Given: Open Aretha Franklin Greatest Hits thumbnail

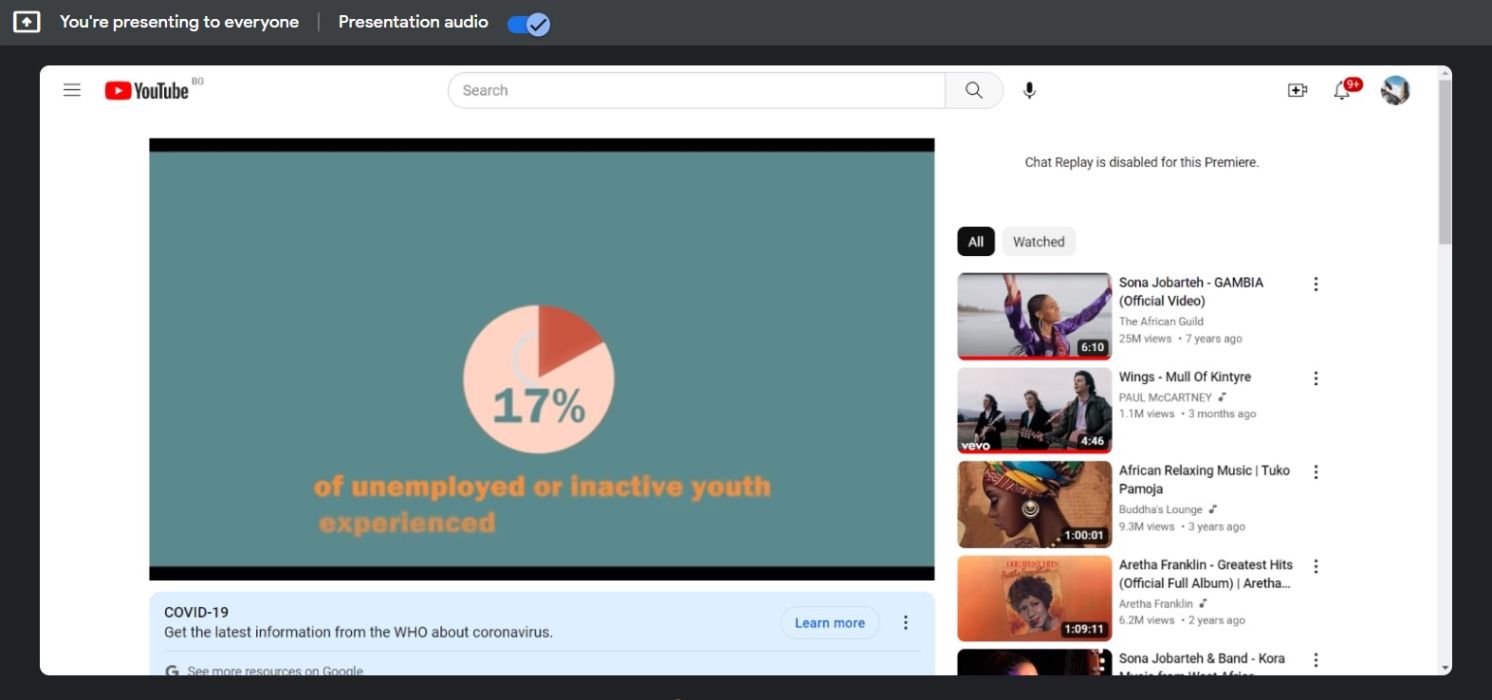Looking at the screenshot, I should [1034, 598].
